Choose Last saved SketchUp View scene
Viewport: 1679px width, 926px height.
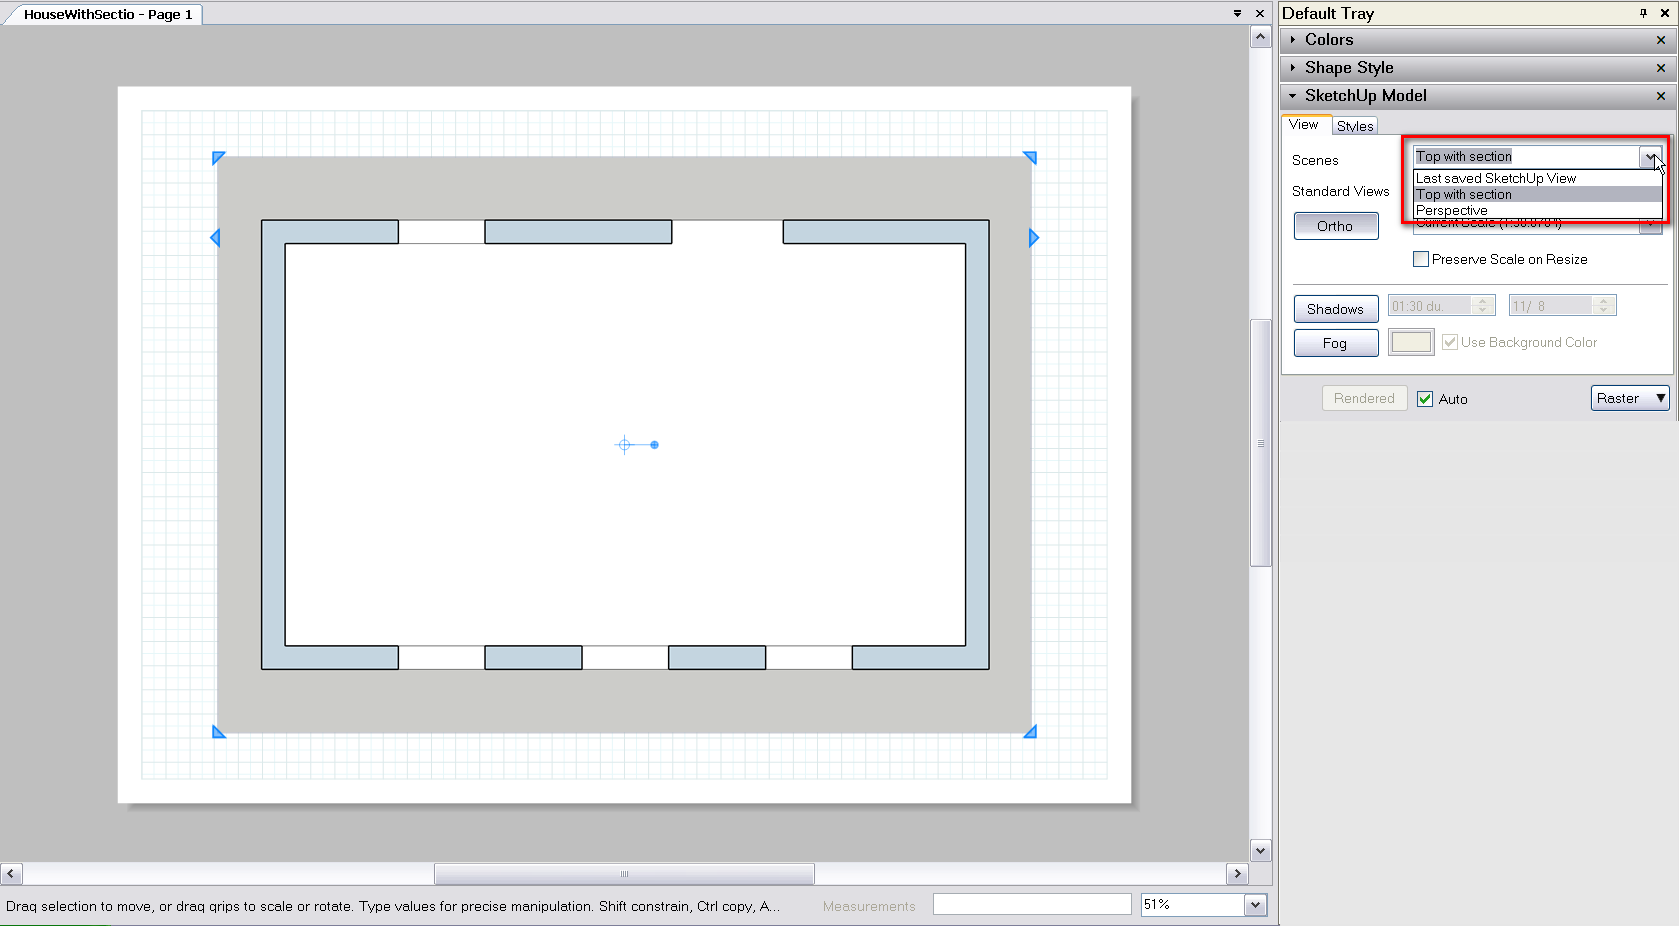(x=1537, y=178)
